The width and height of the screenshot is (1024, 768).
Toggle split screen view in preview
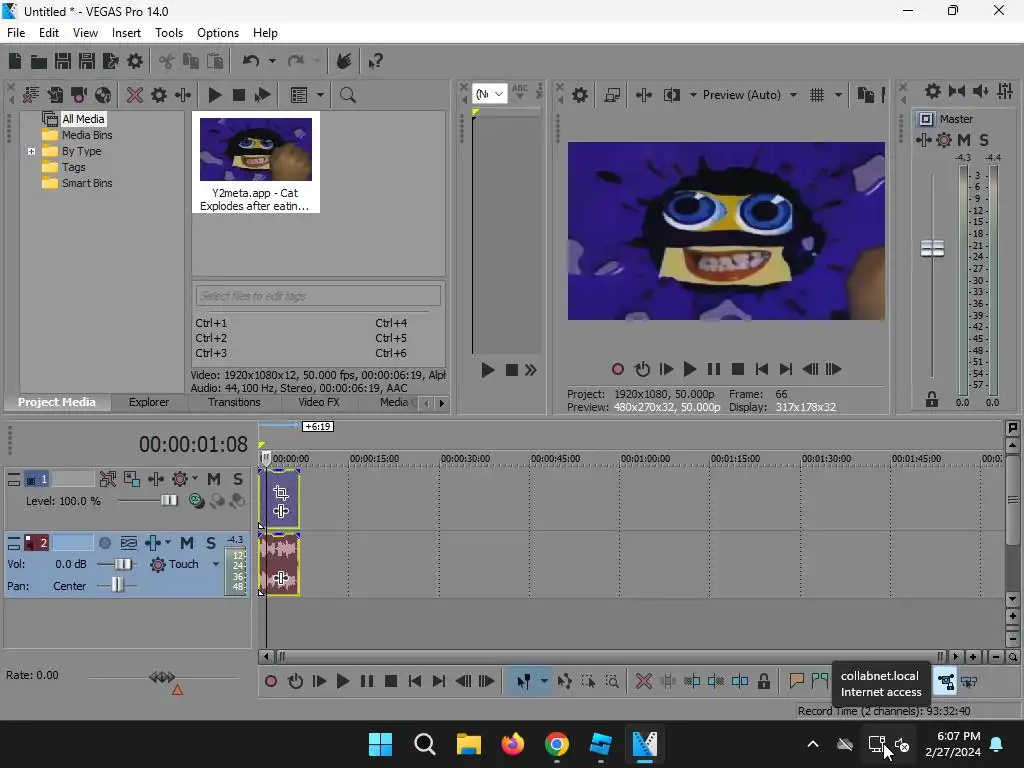pos(671,95)
